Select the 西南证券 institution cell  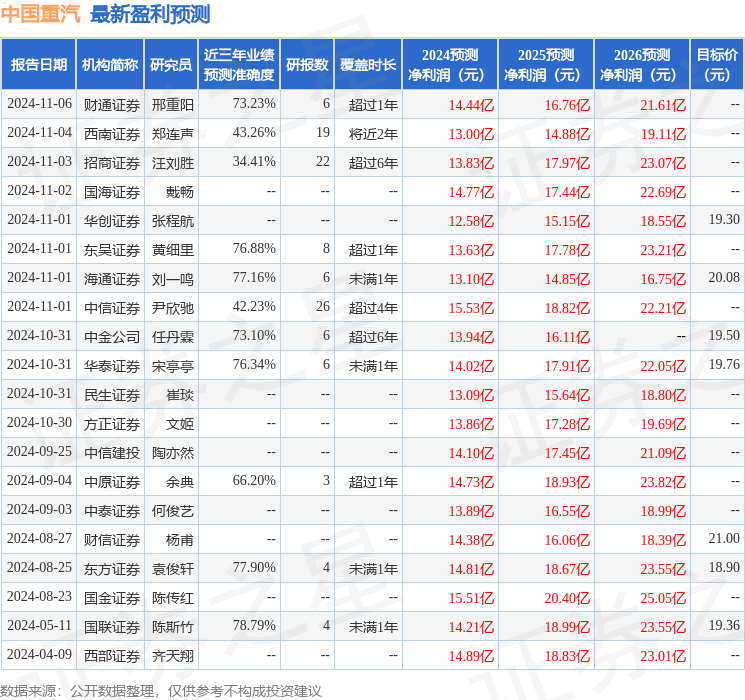click(112, 134)
